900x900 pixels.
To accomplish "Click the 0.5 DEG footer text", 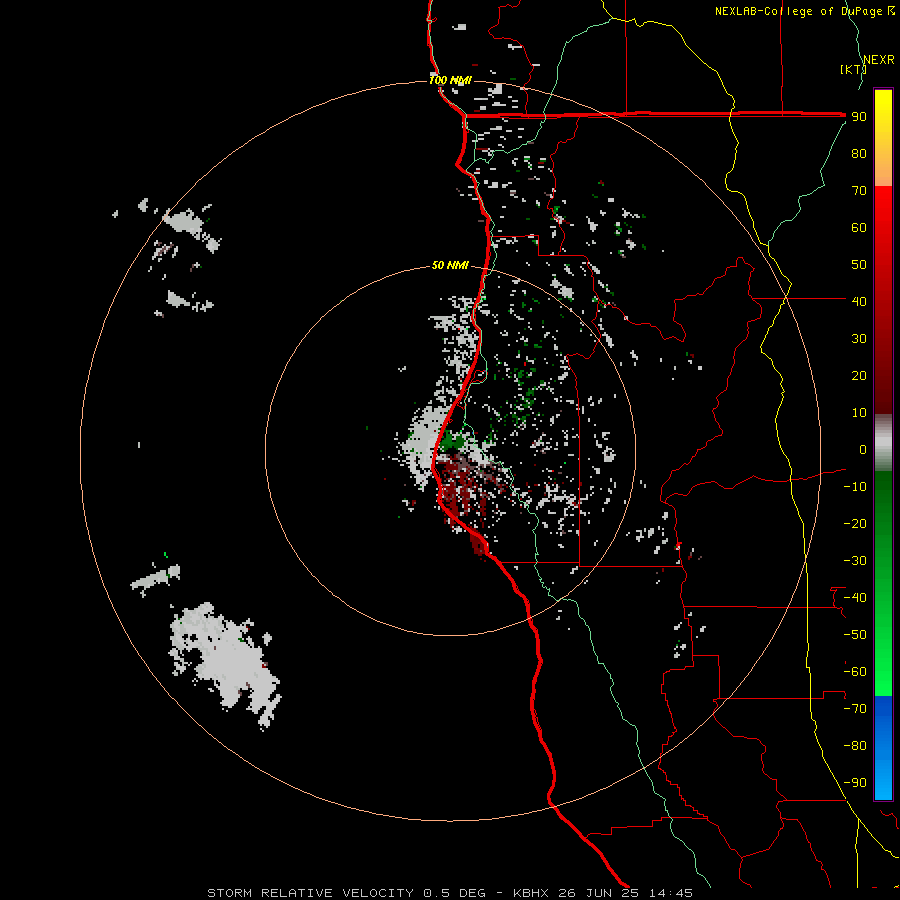I will click(455, 893).
